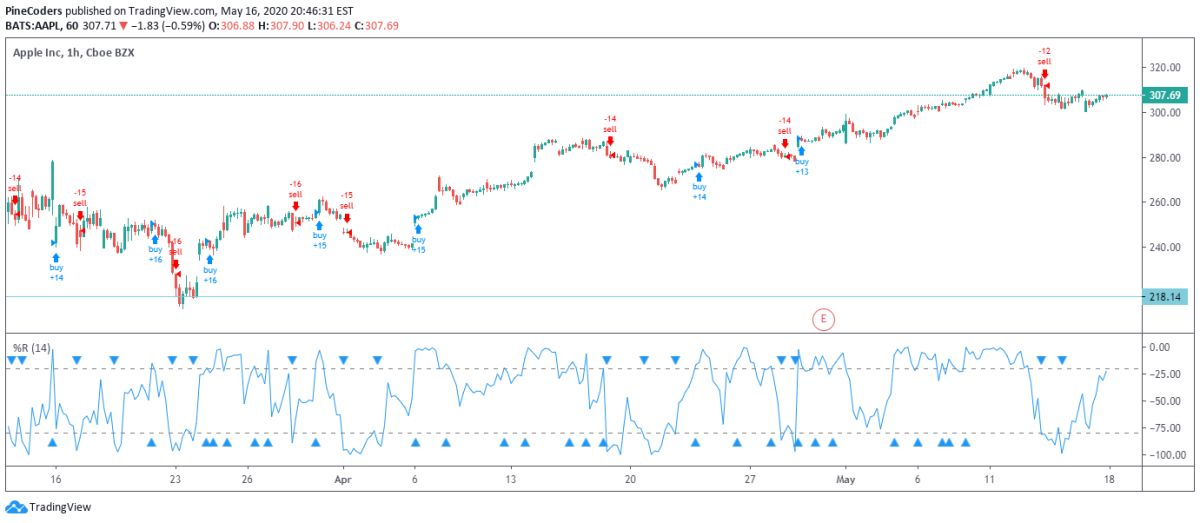1200x523 pixels.
Task: Click the 280.00 price axis value
Action: click(1166, 158)
